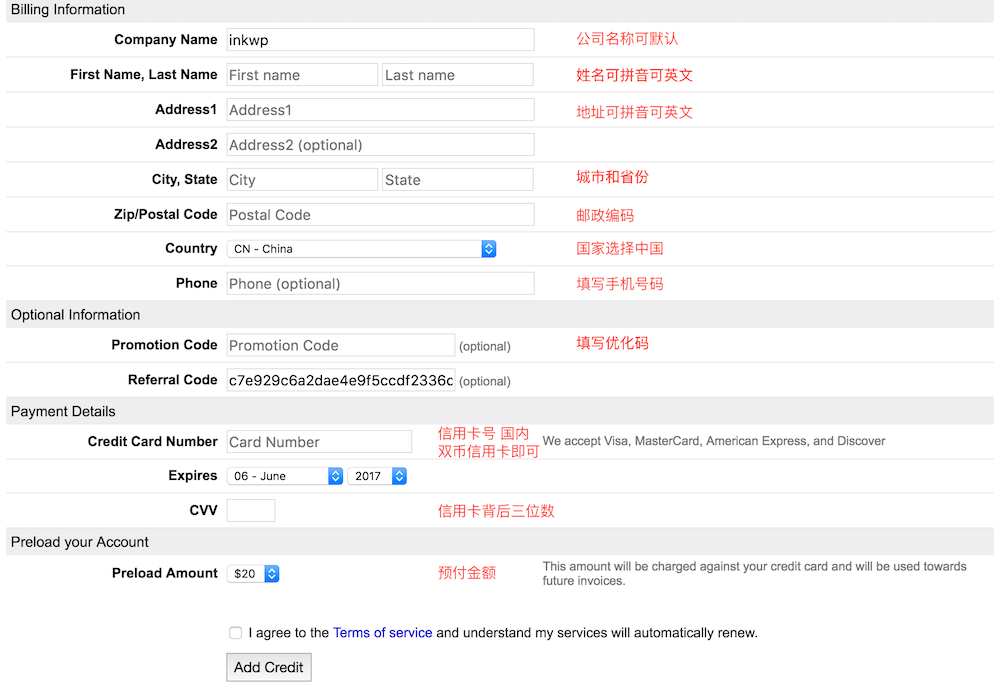Screen dimensions: 1000x695
Task: Check the Terms of service agreement checkbox
Action: 235,633
